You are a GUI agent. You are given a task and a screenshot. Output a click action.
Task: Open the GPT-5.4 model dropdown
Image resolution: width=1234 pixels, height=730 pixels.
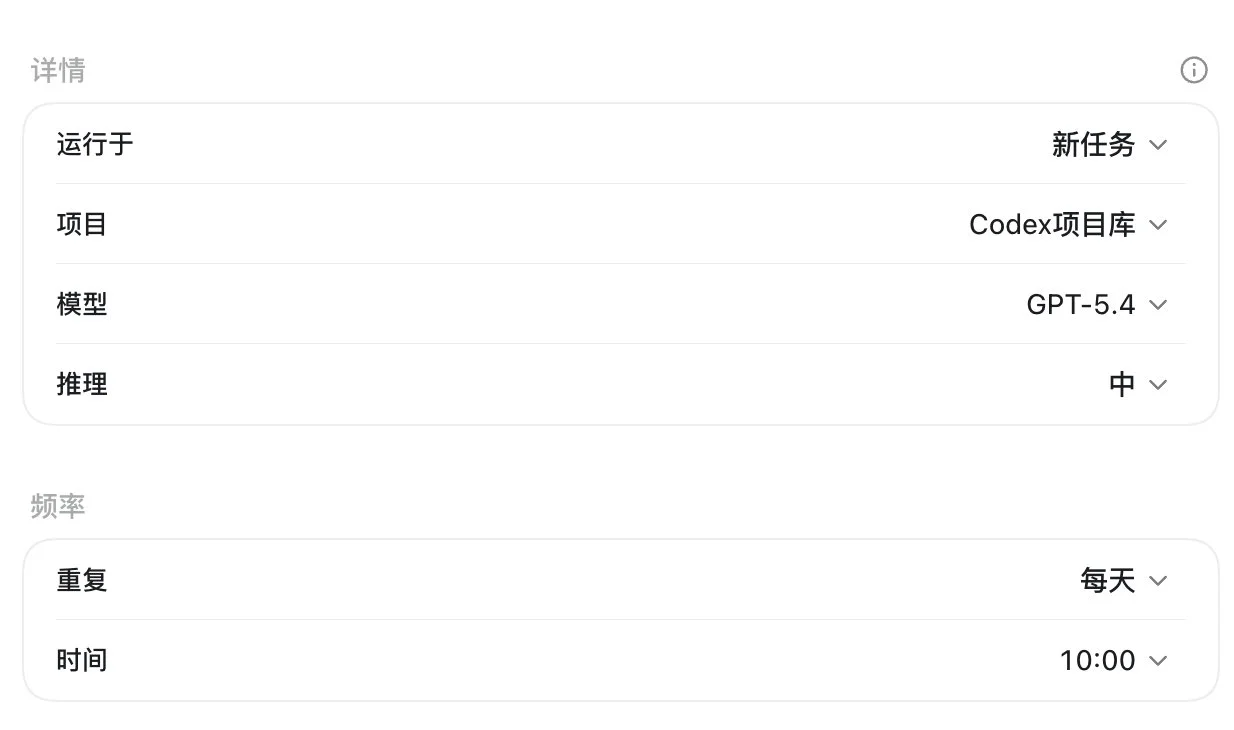[x=1097, y=305]
